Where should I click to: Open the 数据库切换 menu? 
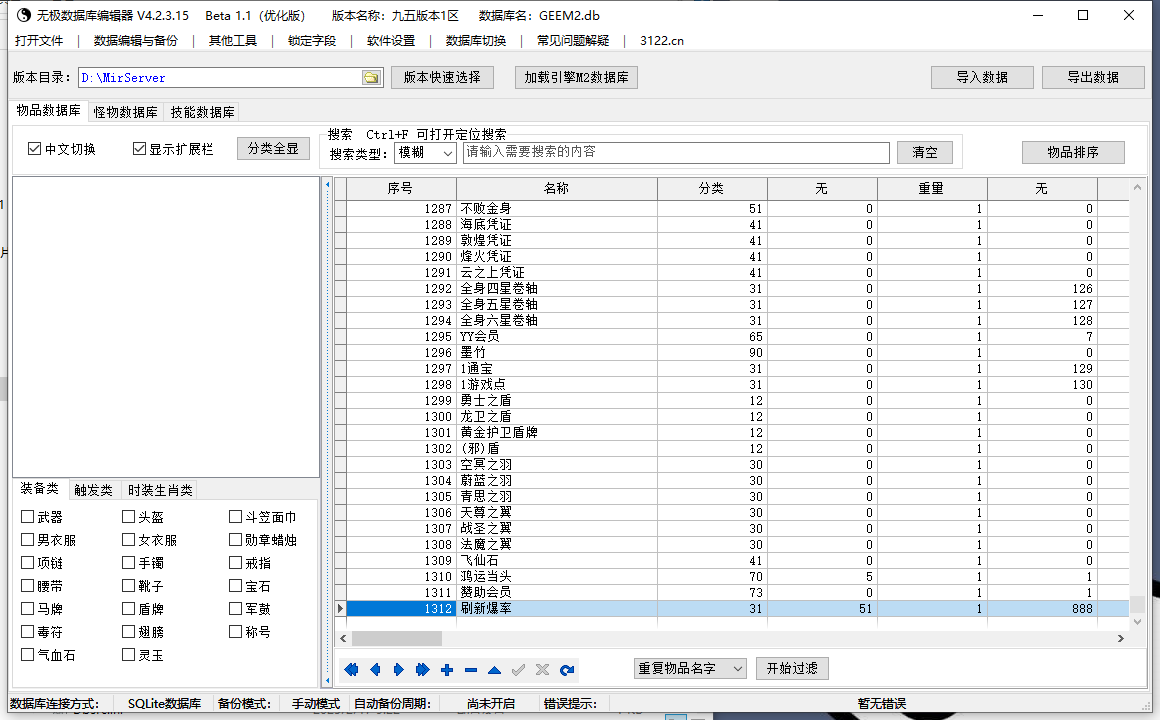click(x=476, y=41)
